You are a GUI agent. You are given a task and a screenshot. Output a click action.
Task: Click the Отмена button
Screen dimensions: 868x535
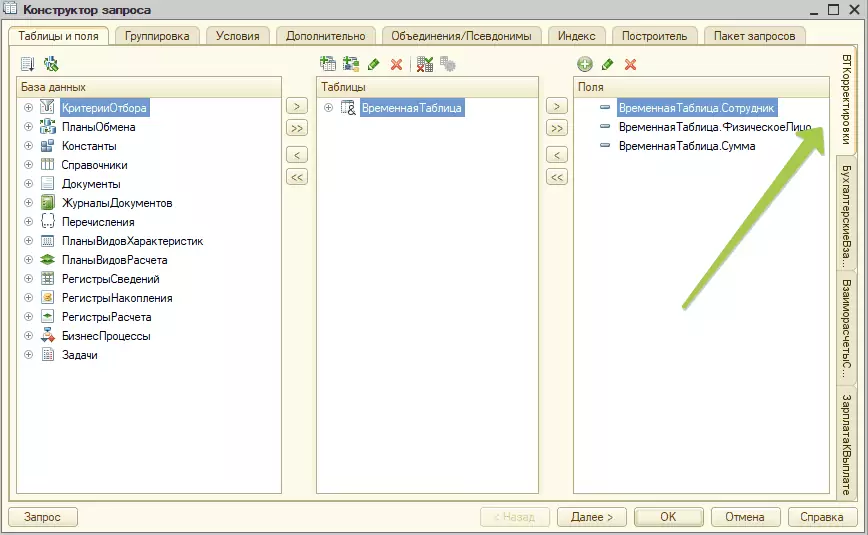(x=745, y=517)
